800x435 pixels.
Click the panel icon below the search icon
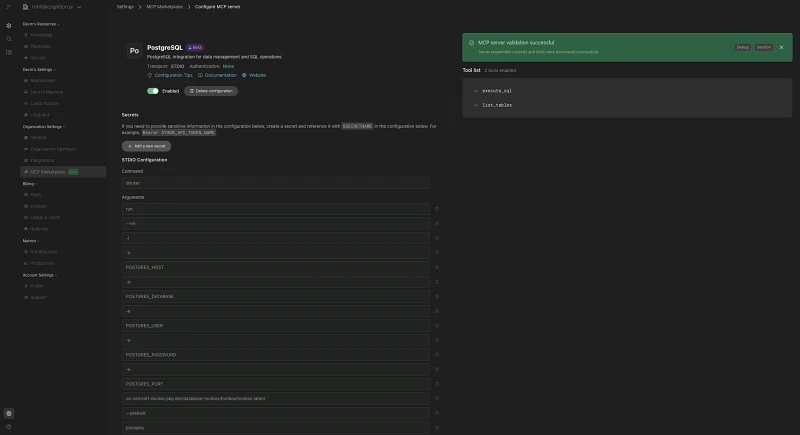click(x=9, y=52)
